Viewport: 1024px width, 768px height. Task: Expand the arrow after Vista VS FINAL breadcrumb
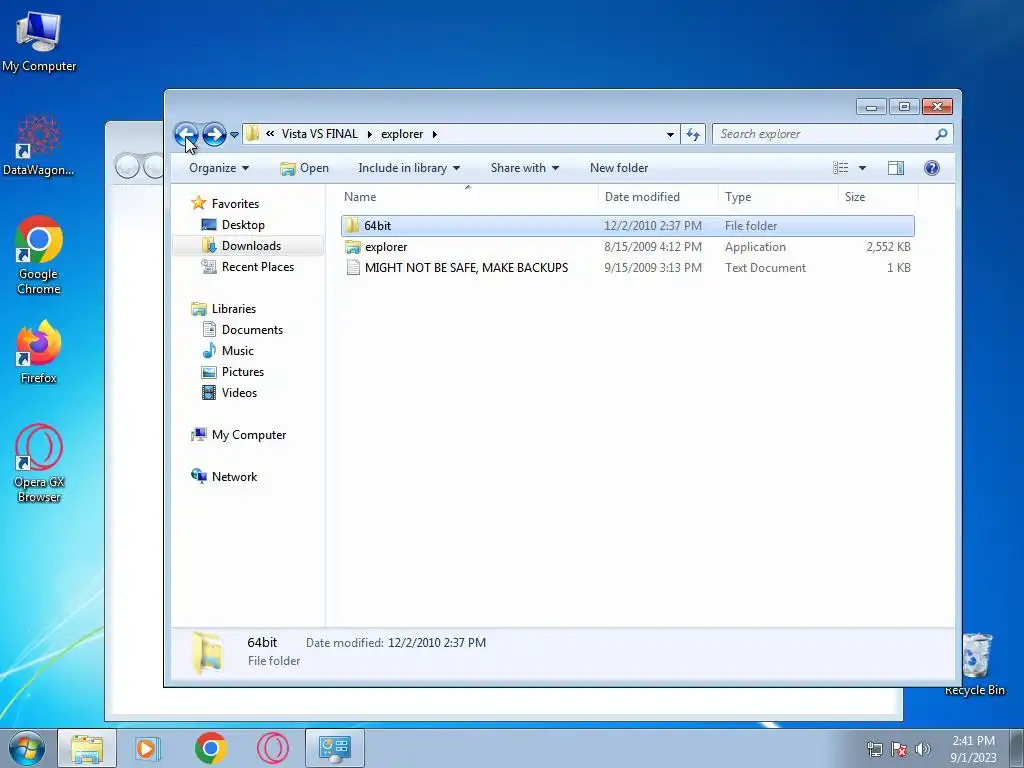point(370,134)
